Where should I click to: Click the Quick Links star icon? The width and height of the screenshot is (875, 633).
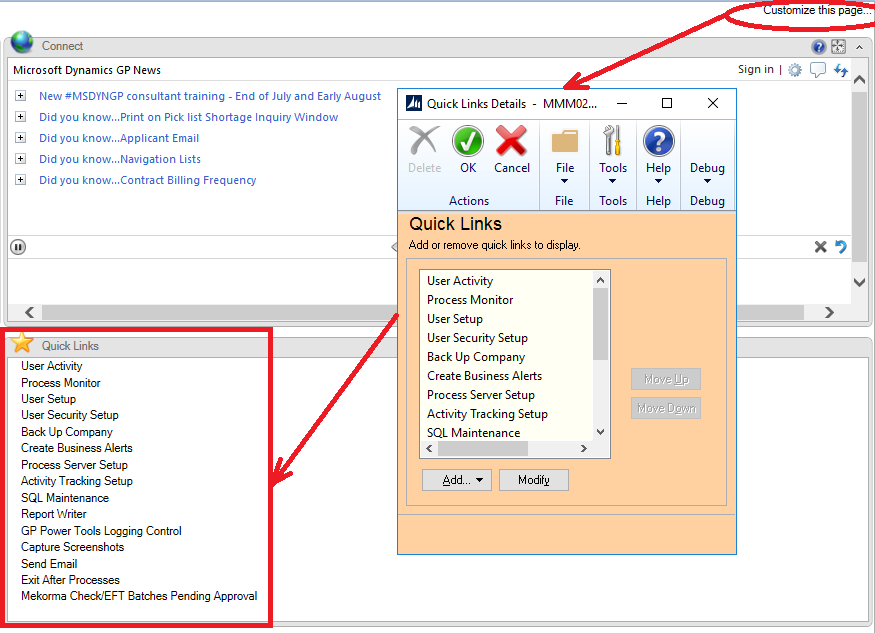pos(20,344)
